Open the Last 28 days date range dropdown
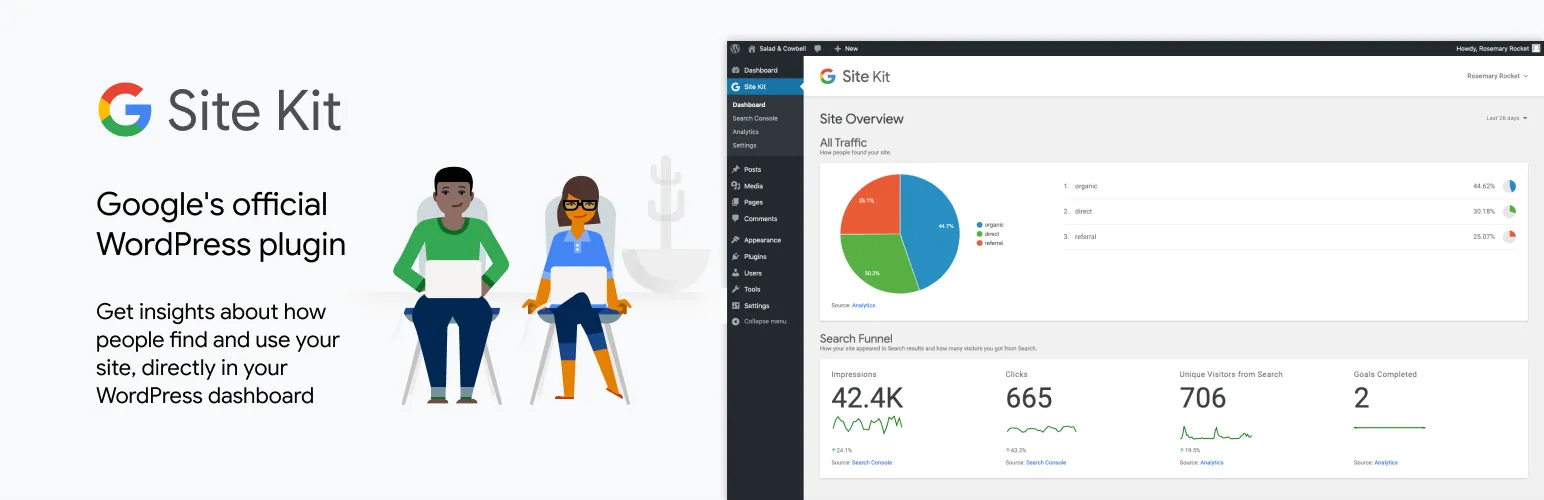The height and width of the screenshot is (500, 1544). pyautogui.click(x=1507, y=118)
